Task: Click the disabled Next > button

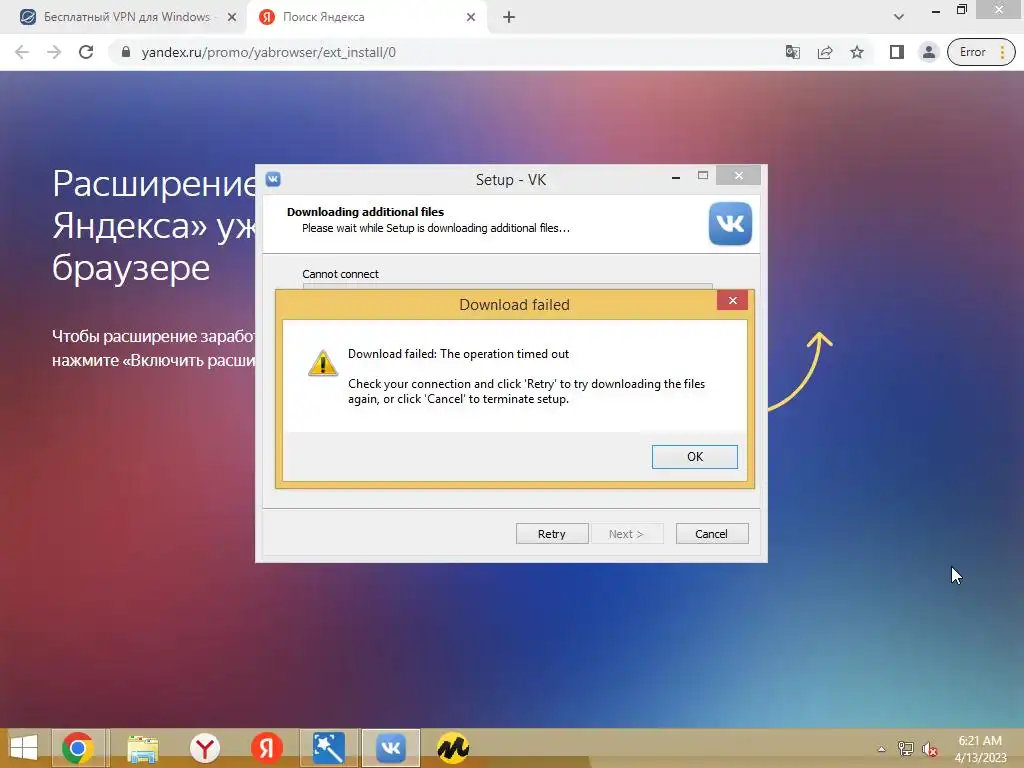Action: 626,534
